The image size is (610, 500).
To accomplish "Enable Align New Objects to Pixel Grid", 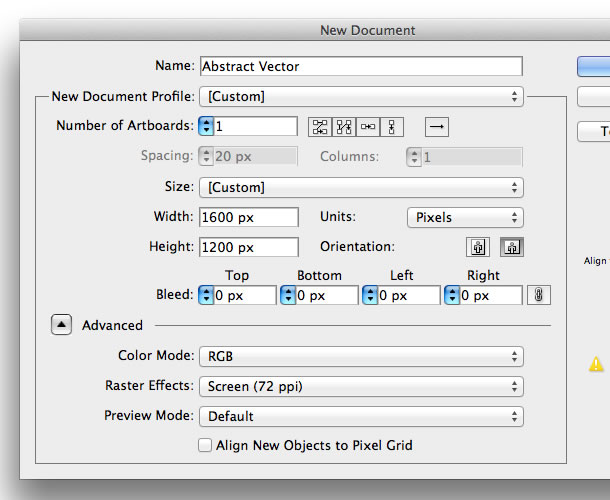I will click(x=206, y=445).
